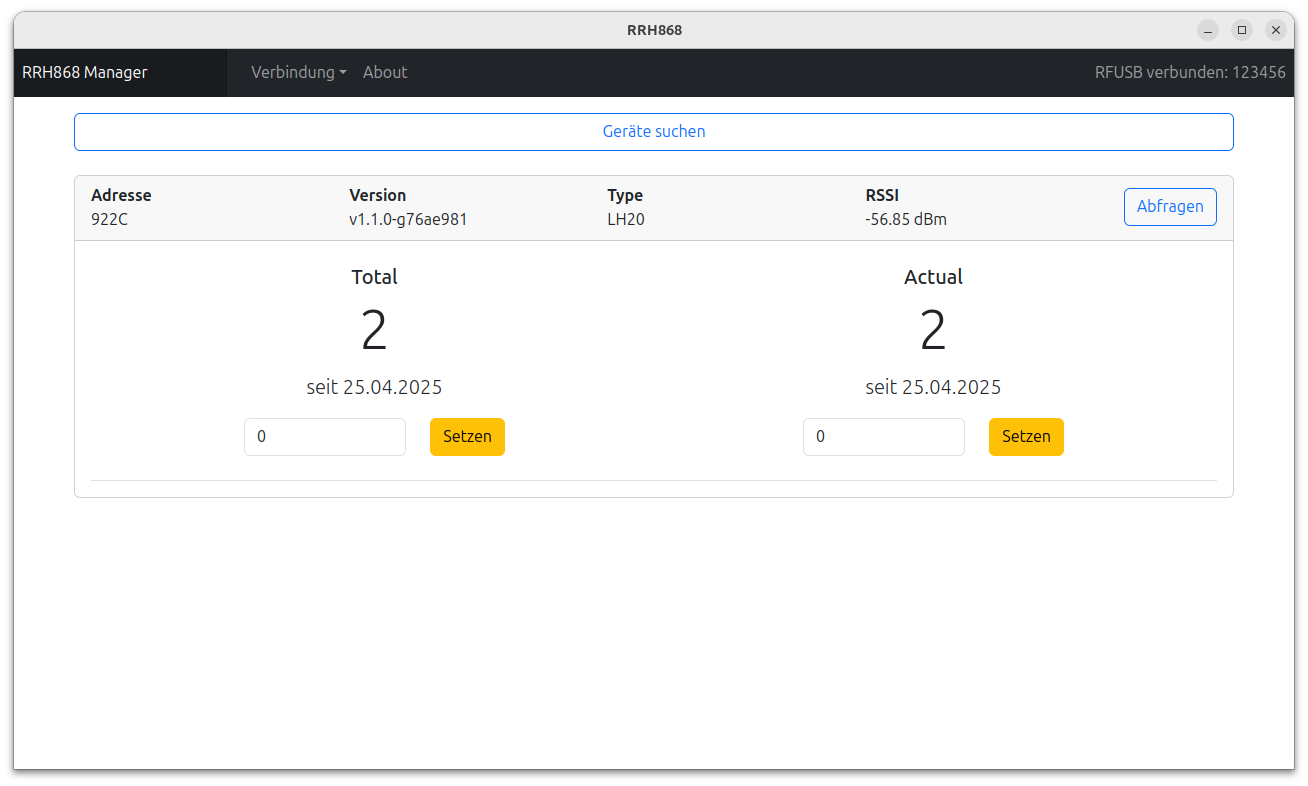Click the RRH868 Manager brand title
The width and height of the screenshot is (1308, 786).
[x=85, y=72]
